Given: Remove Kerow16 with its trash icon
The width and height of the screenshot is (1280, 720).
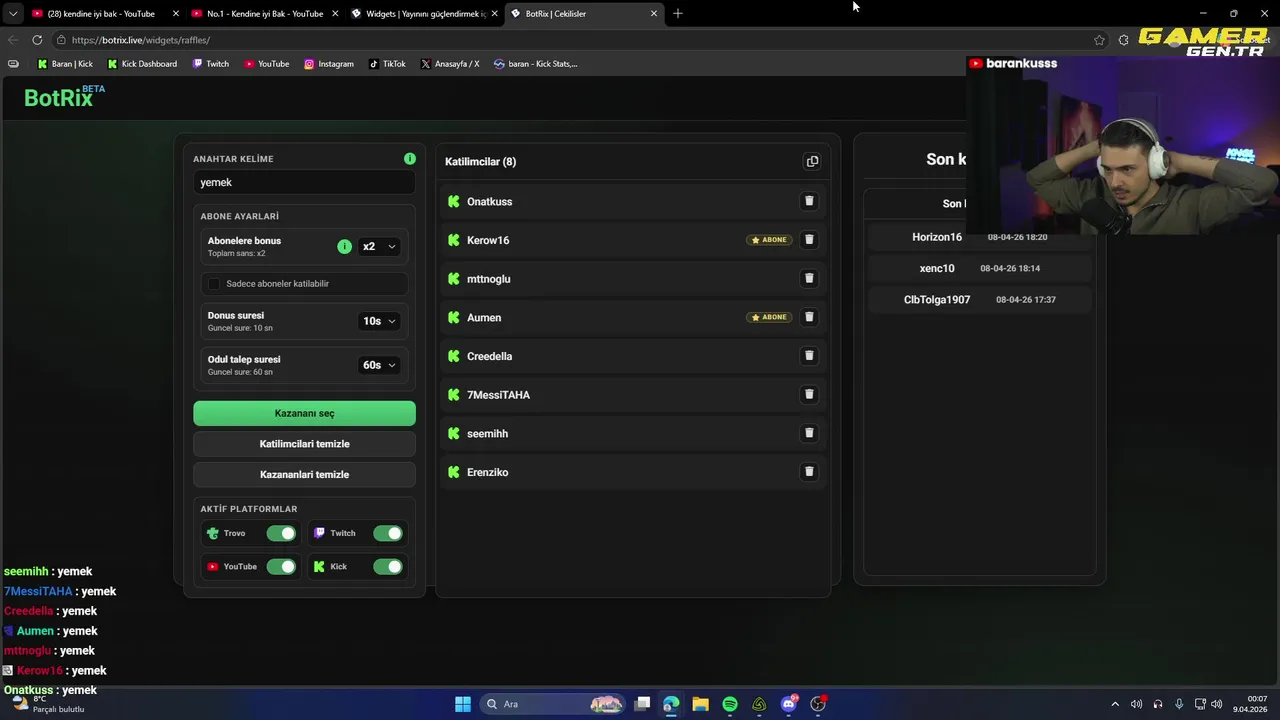Looking at the screenshot, I should coord(809,240).
